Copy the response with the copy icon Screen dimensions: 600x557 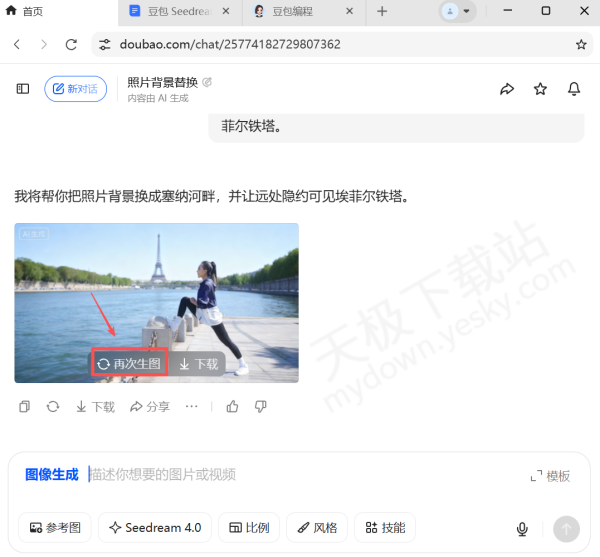[x=25, y=407]
